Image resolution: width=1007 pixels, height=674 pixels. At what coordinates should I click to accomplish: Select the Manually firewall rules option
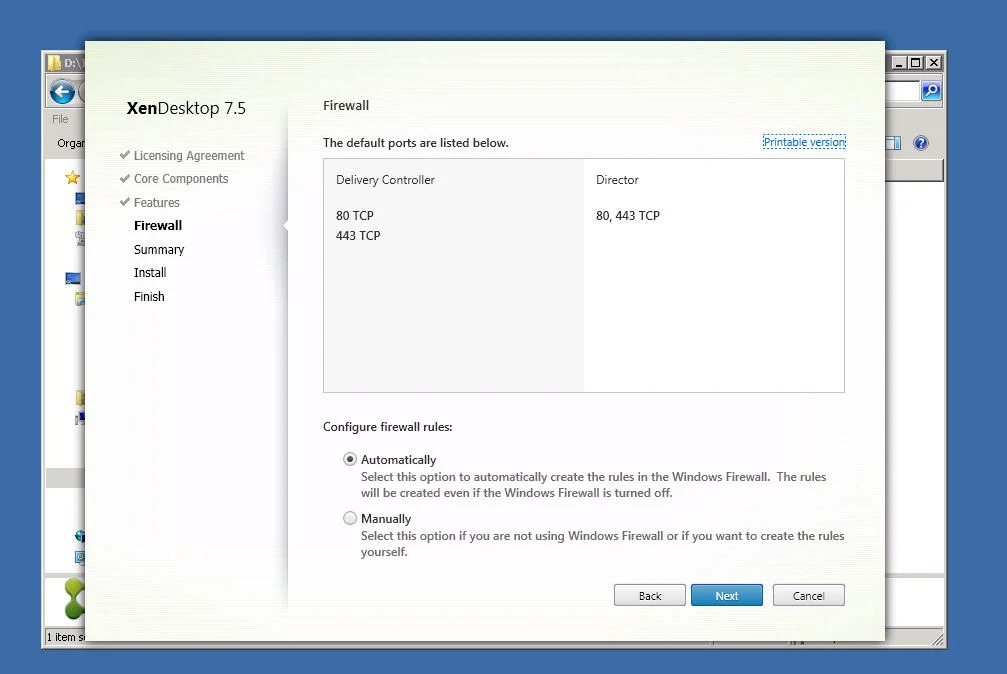click(349, 518)
